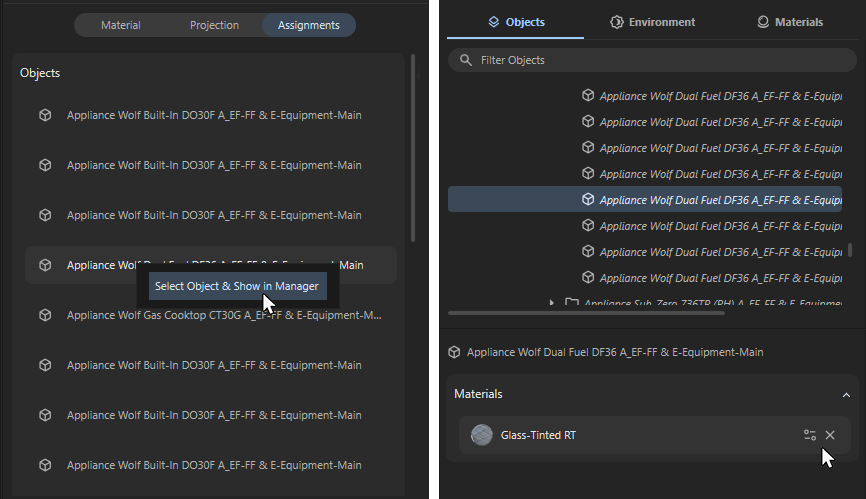
Task: Click the highlighted row in the Assignments objects list
Action: [211, 265]
